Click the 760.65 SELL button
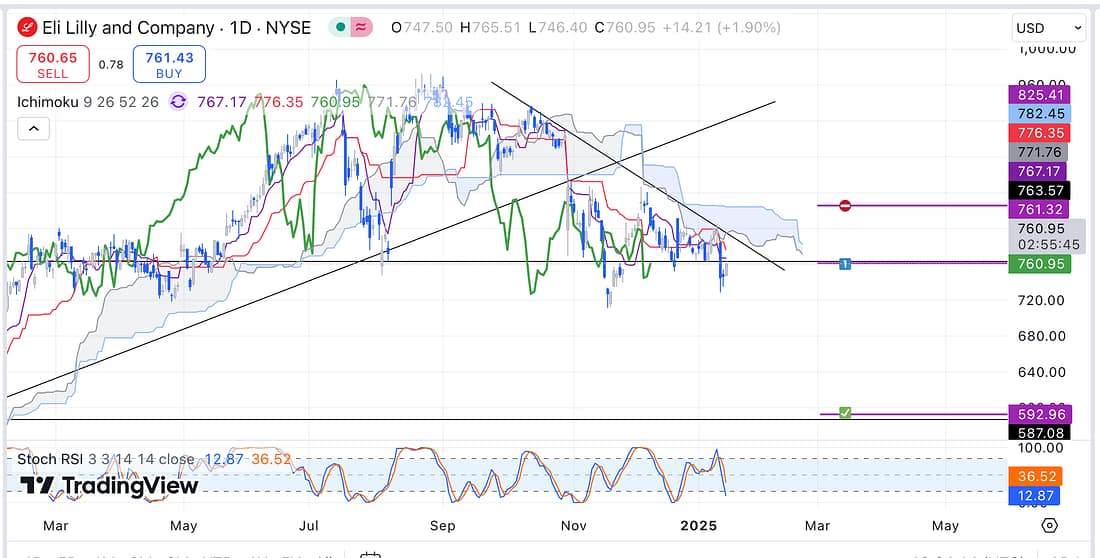The height and width of the screenshot is (558, 1100). (x=53, y=65)
